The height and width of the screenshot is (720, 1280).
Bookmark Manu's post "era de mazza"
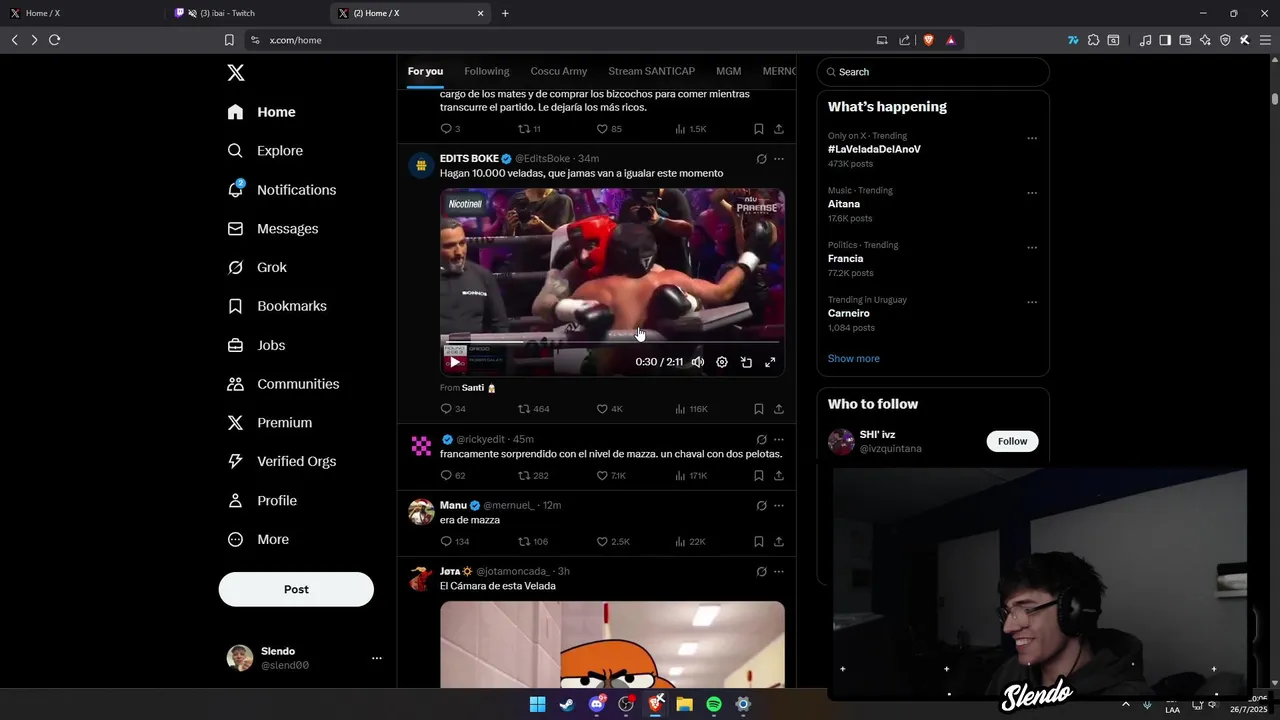click(x=759, y=542)
